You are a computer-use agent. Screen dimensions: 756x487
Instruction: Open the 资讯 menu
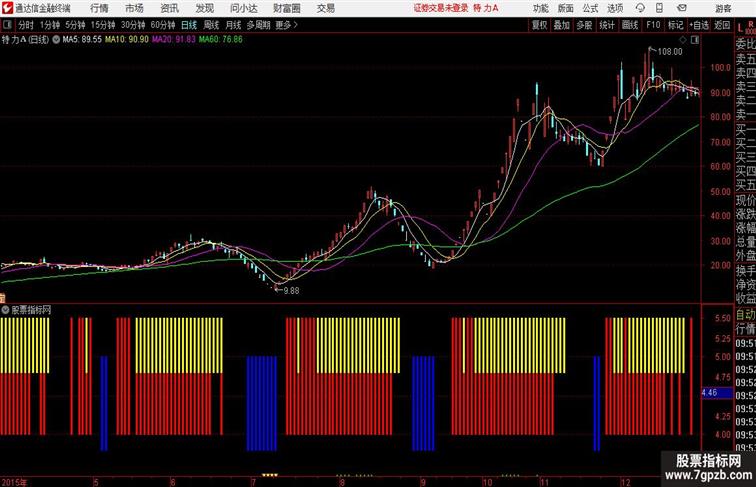pyautogui.click(x=169, y=8)
